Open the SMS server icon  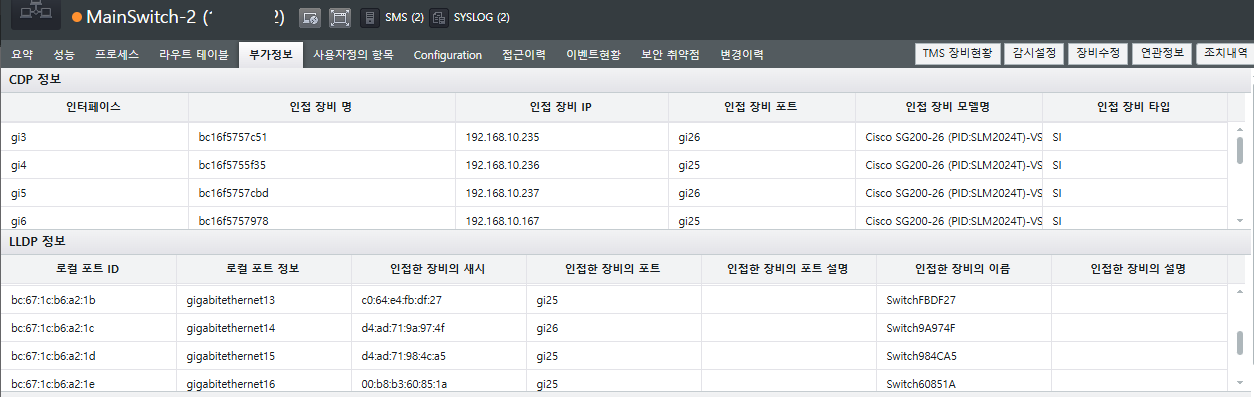370,18
